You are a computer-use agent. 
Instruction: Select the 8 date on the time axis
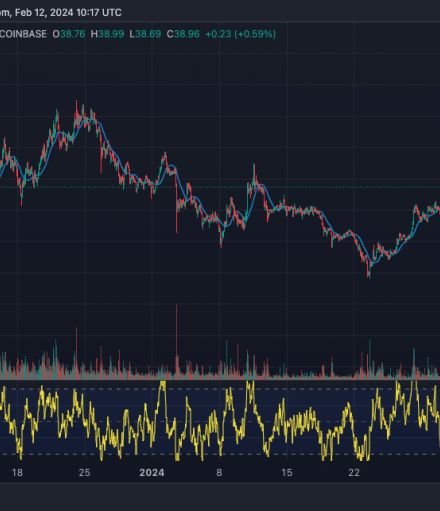219,472
